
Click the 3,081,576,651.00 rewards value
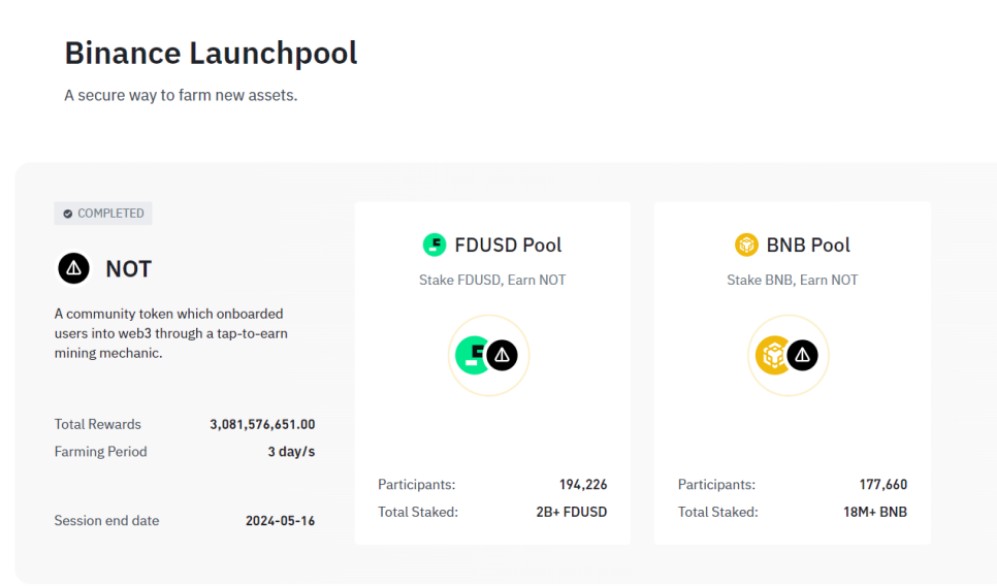(x=263, y=424)
